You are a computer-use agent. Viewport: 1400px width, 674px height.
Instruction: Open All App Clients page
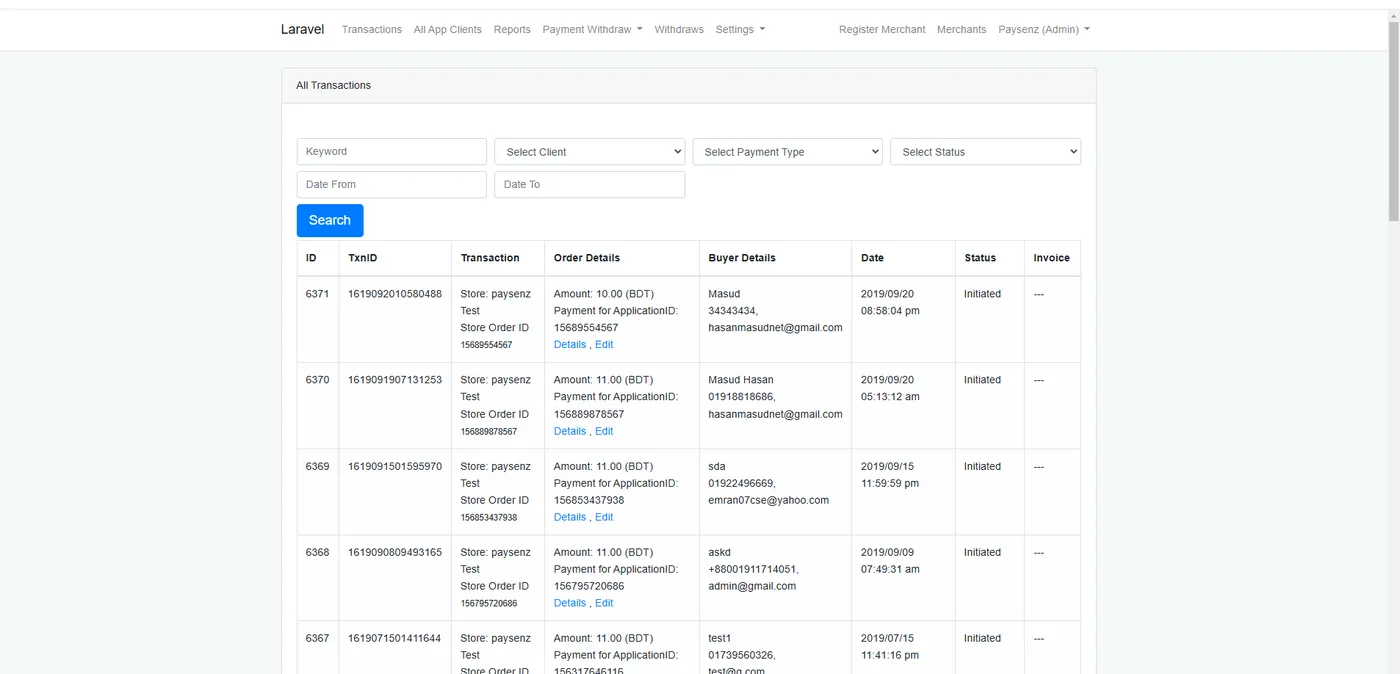pos(448,30)
